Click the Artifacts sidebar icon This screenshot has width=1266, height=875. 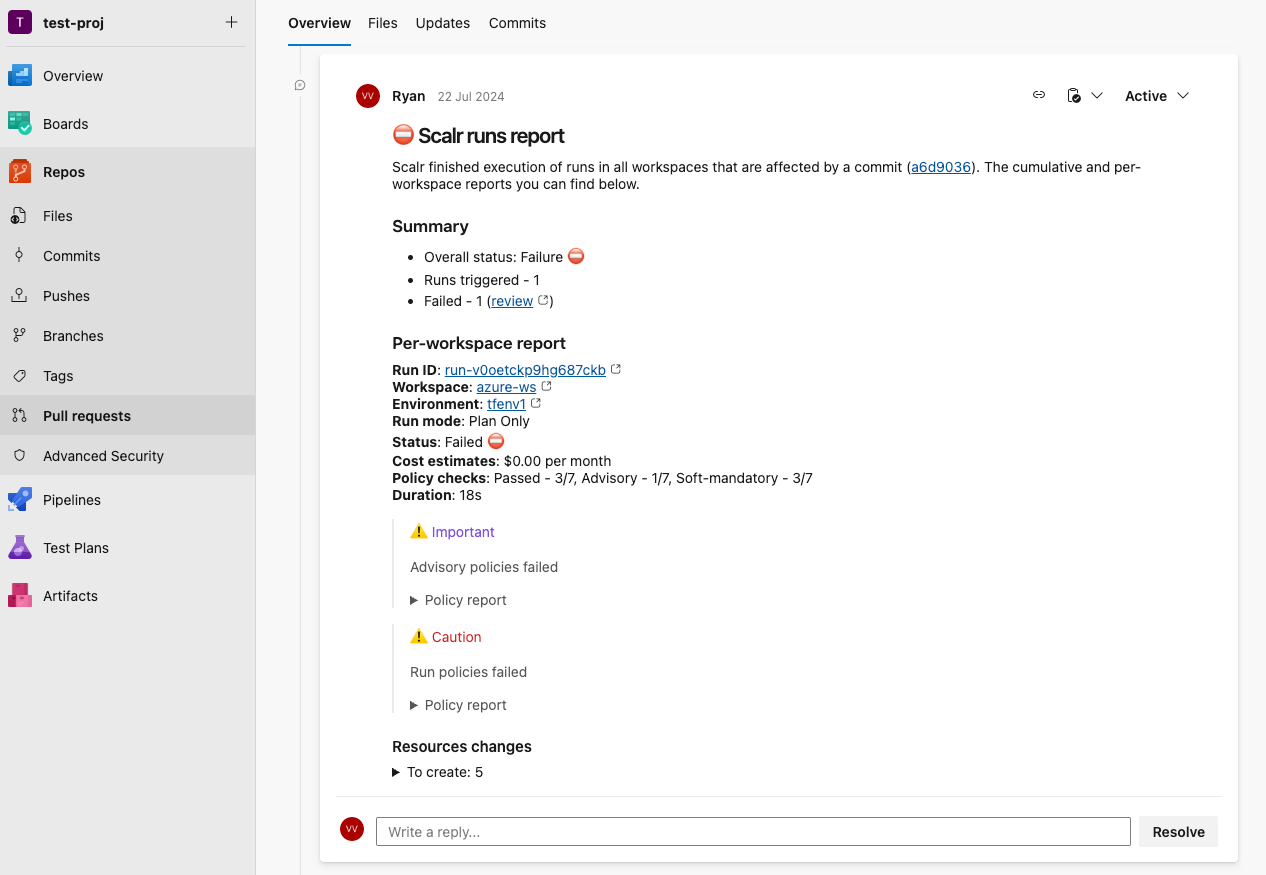(20, 596)
